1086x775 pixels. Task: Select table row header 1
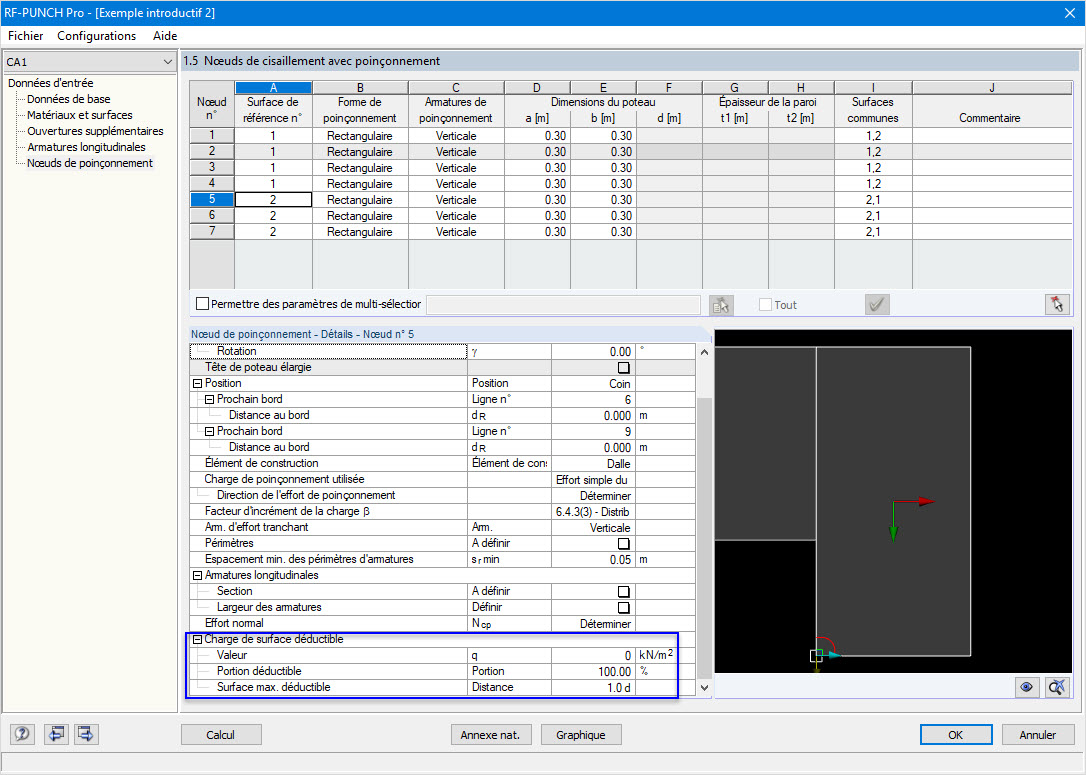point(212,135)
